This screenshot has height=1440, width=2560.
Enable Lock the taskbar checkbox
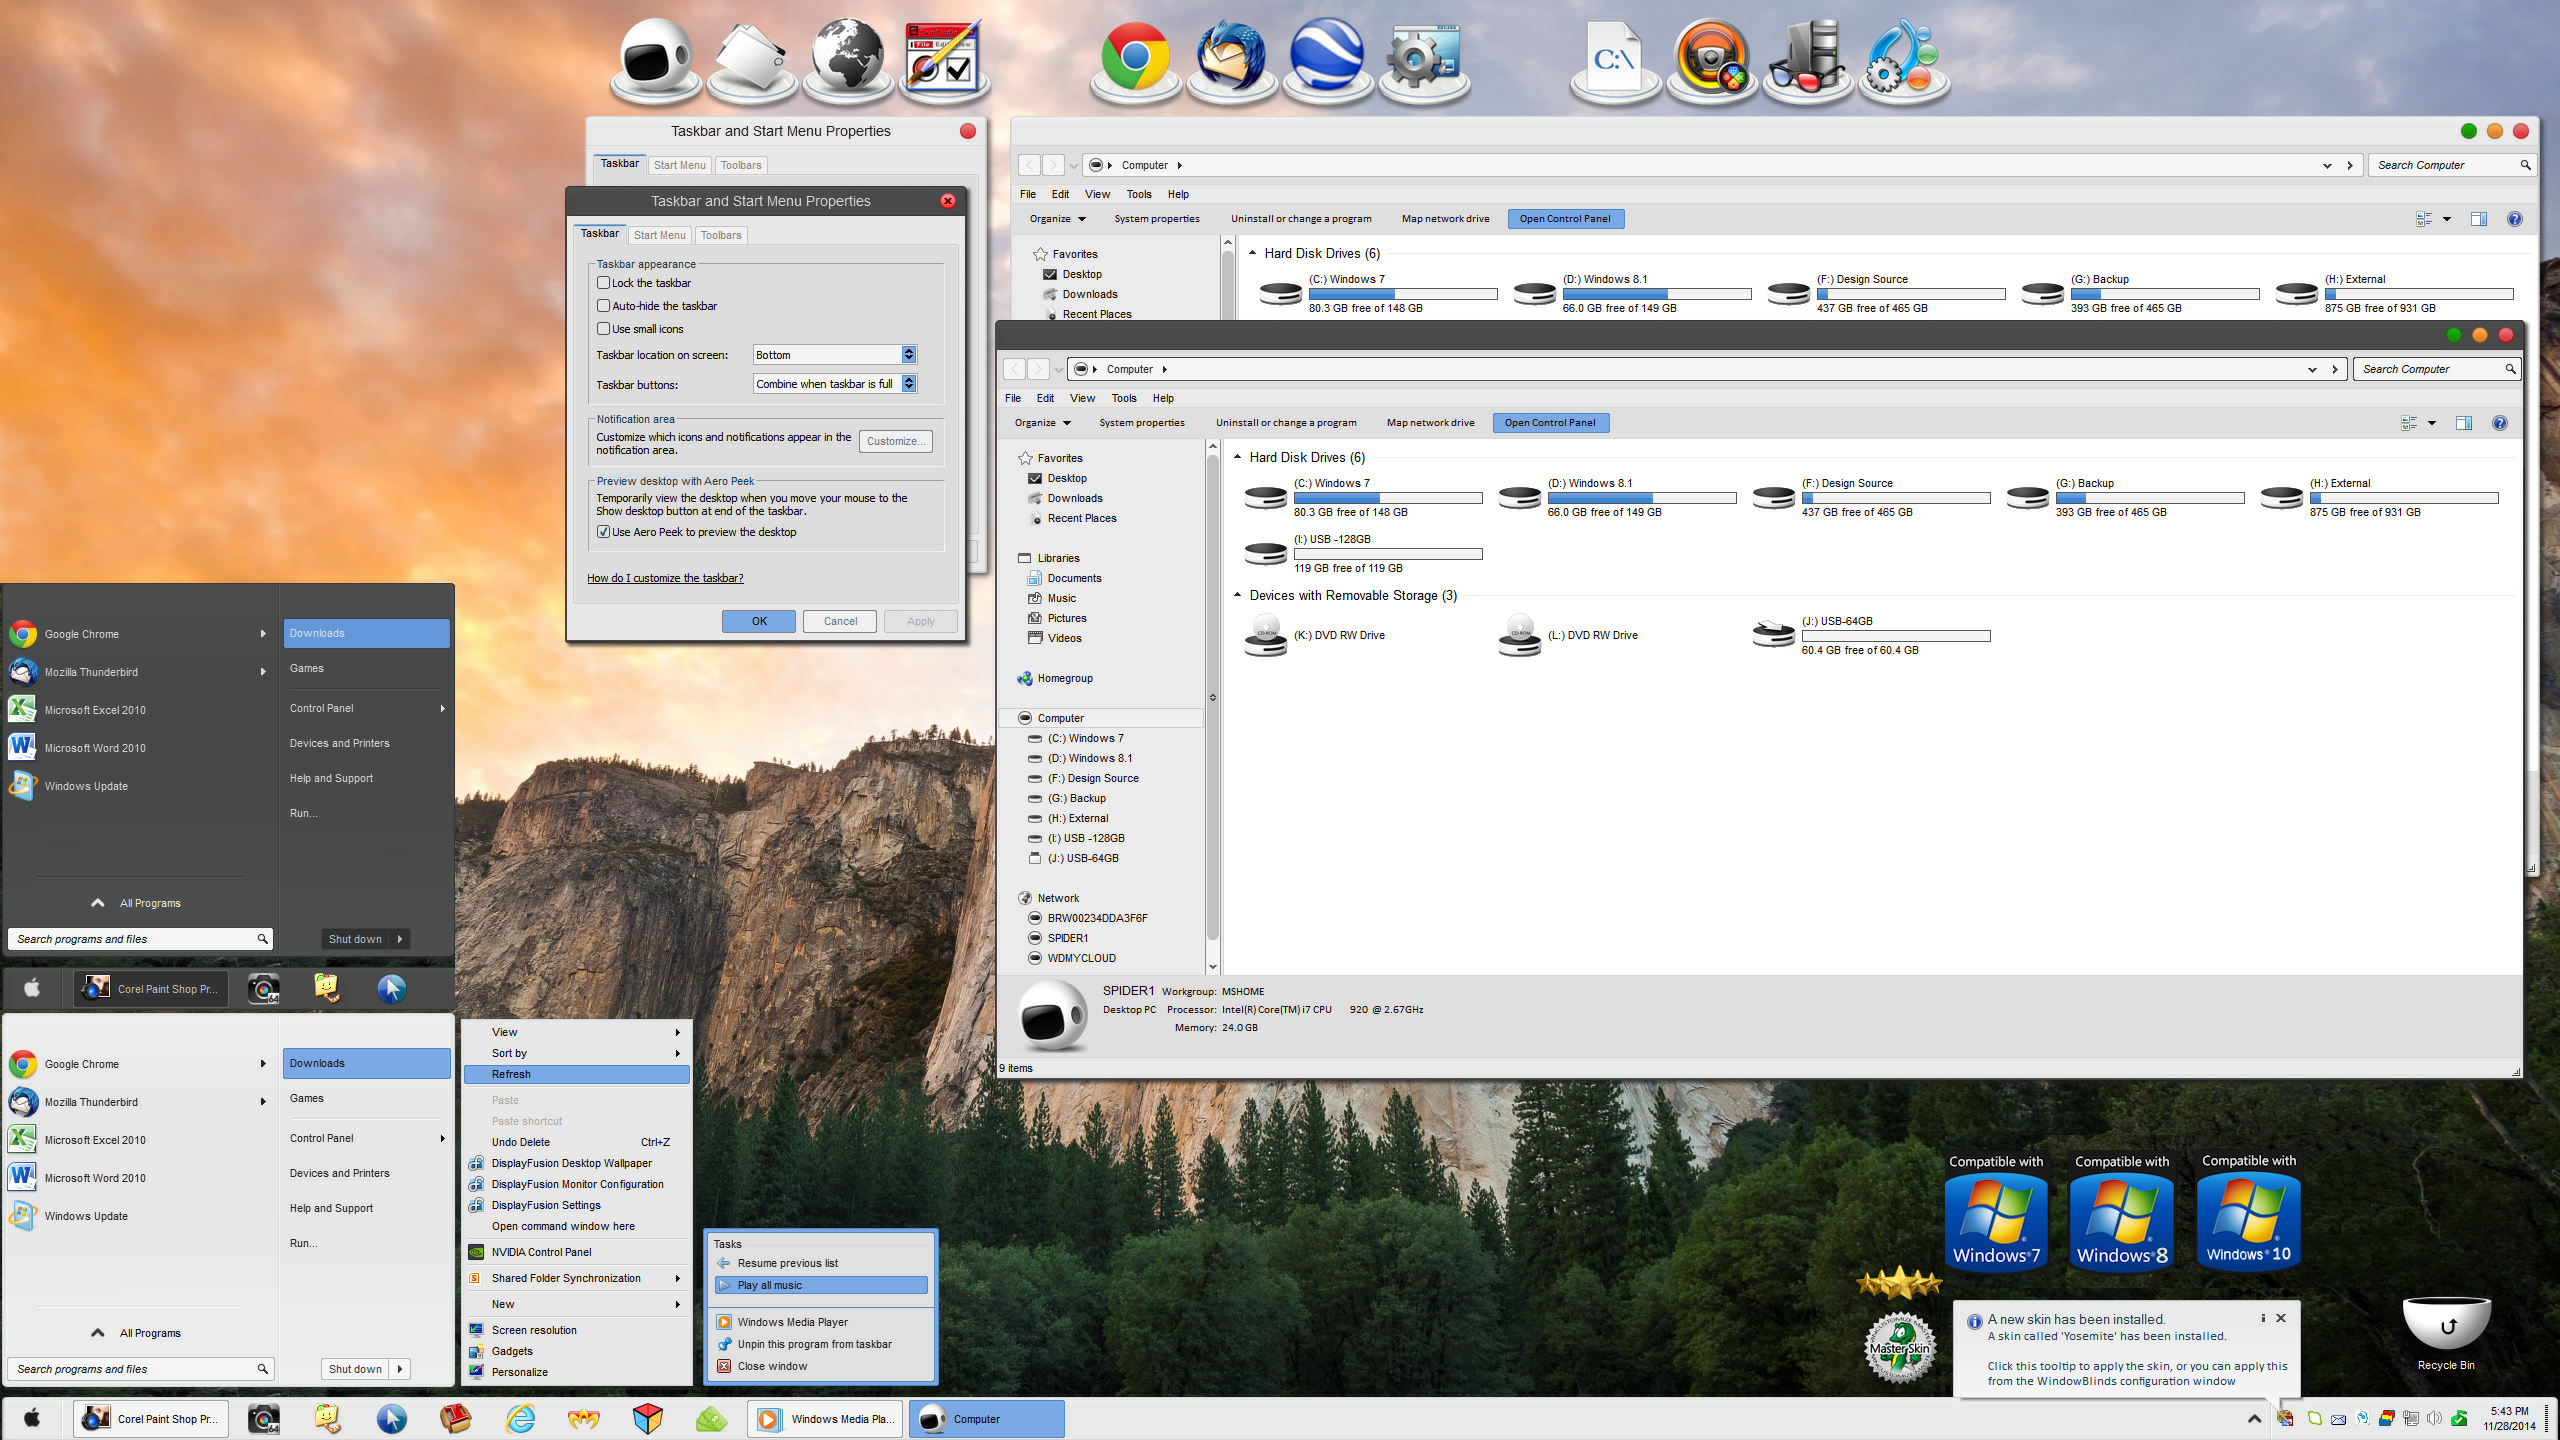coord(603,283)
